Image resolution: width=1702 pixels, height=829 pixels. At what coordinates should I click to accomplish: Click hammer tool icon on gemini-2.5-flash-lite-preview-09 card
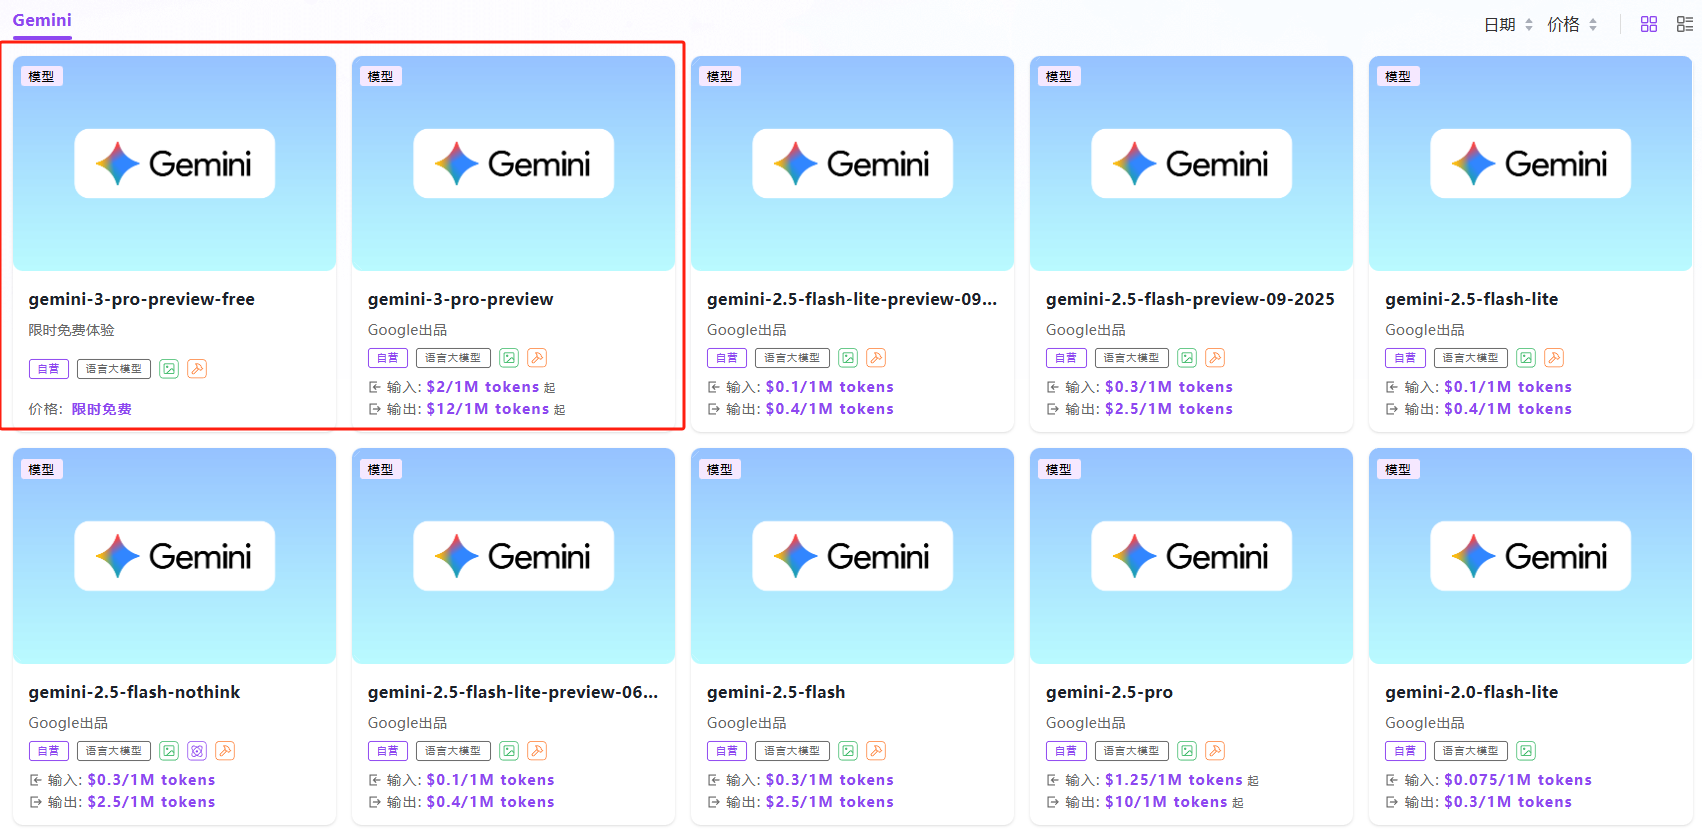(876, 358)
